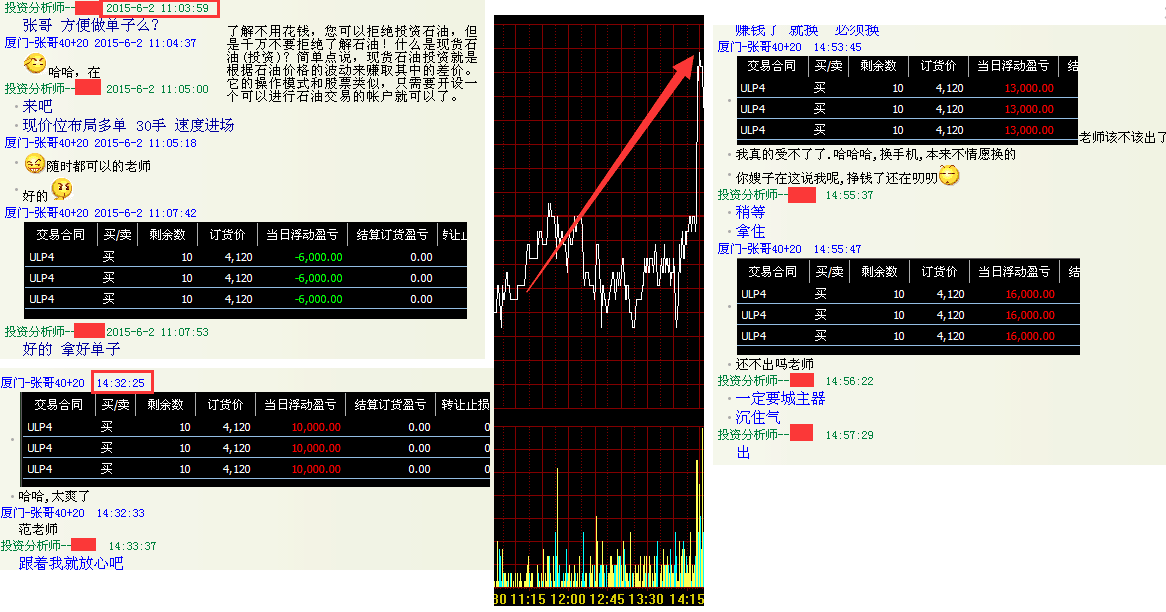Select timestamp 14:57:29
Viewport: 1166px width, 612px height.
click(x=849, y=435)
